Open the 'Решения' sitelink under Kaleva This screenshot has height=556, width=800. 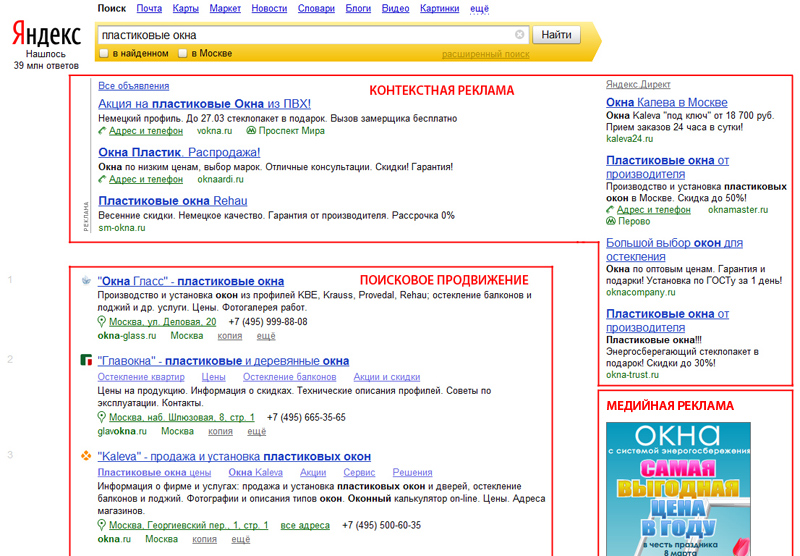pyautogui.click(x=412, y=472)
